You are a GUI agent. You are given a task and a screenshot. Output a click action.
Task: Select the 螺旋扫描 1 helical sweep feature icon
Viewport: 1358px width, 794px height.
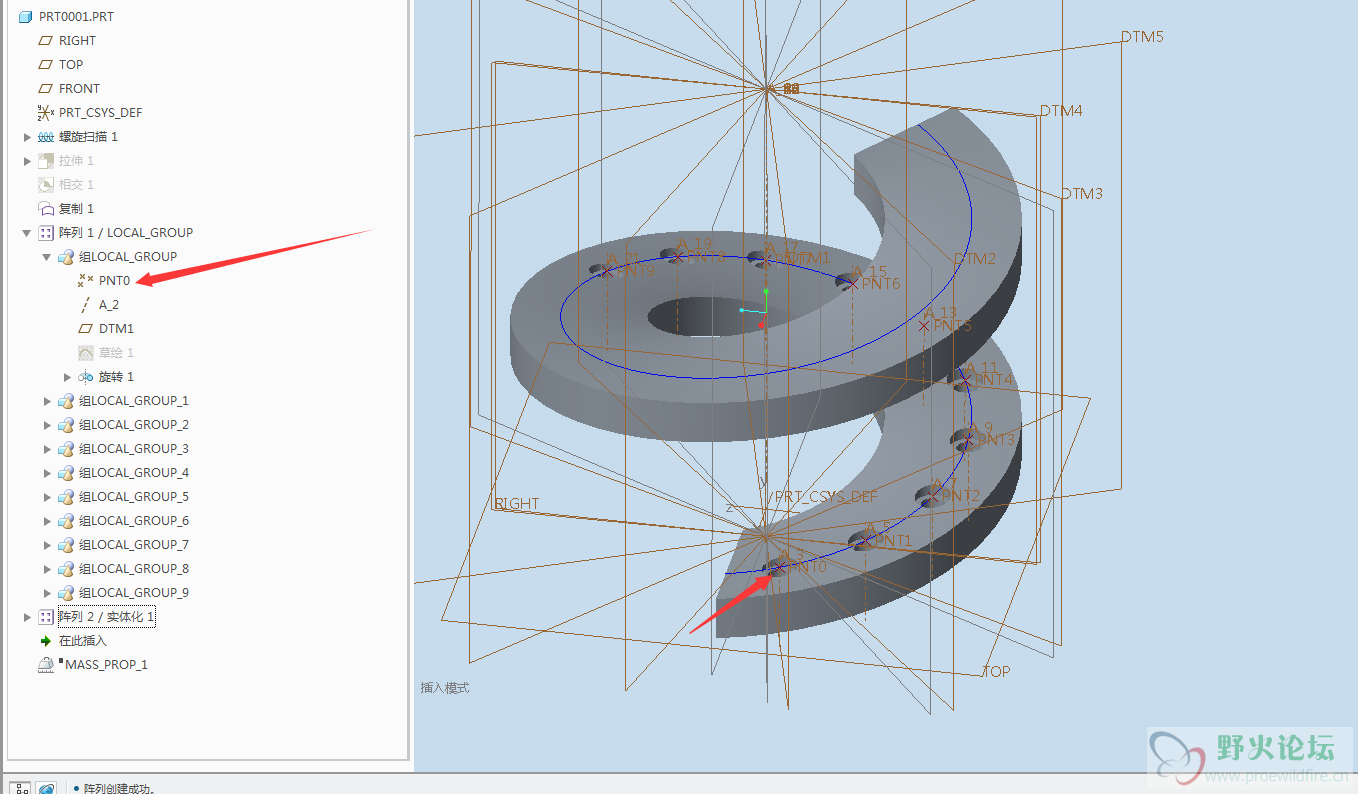[45, 137]
